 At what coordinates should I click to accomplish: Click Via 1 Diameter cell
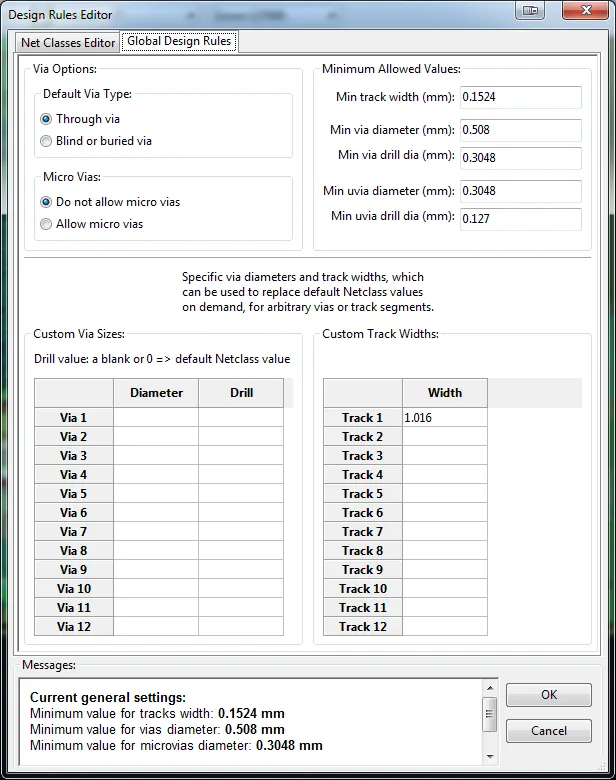pyautogui.click(x=156, y=418)
